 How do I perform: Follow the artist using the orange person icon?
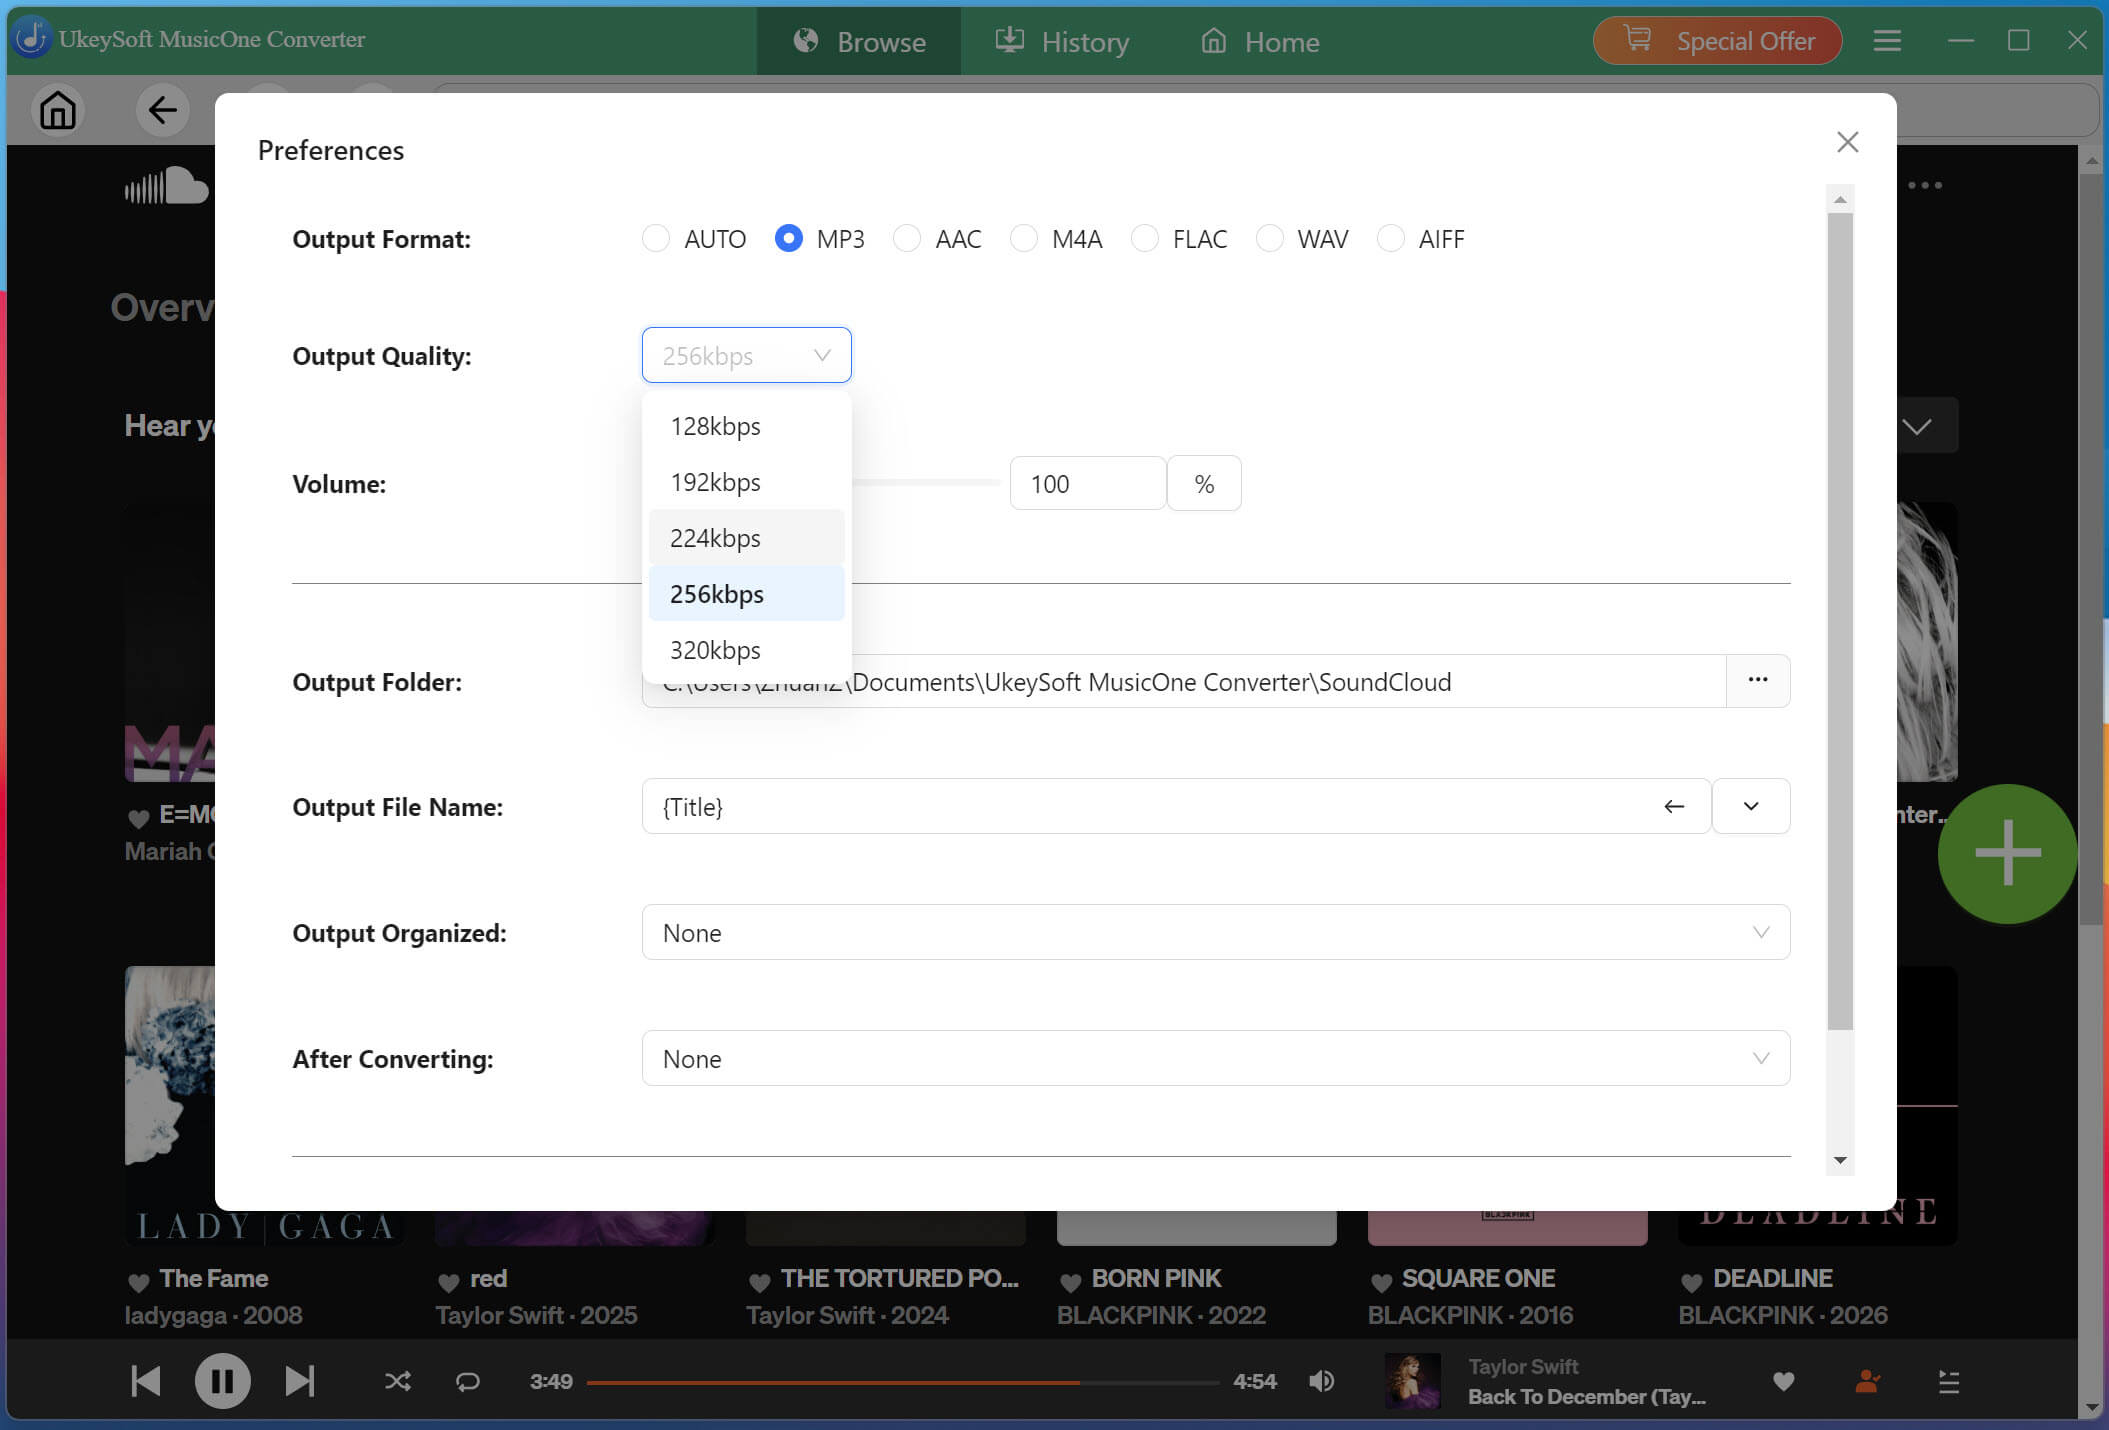coord(1867,1381)
